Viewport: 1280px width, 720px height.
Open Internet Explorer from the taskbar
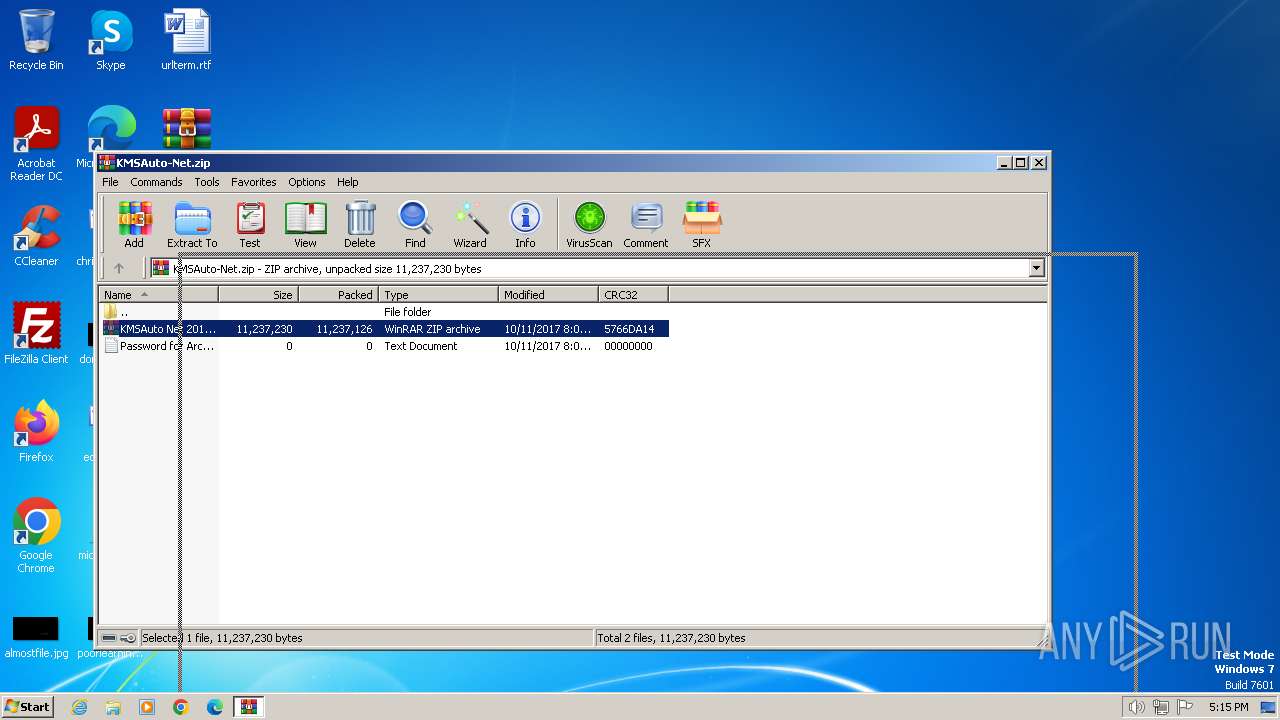coord(79,707)
